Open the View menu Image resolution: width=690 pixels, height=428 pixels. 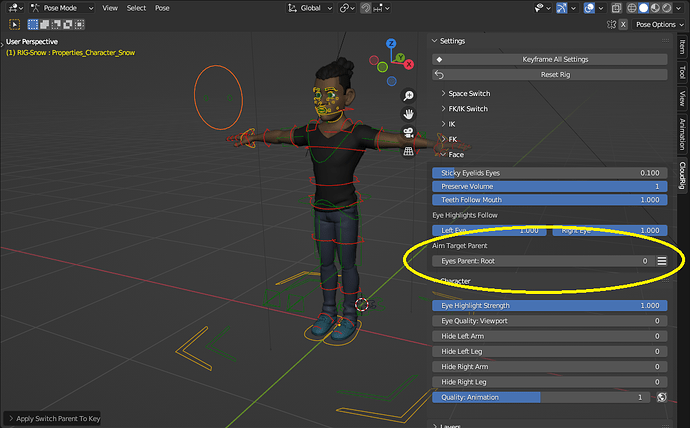110,8
